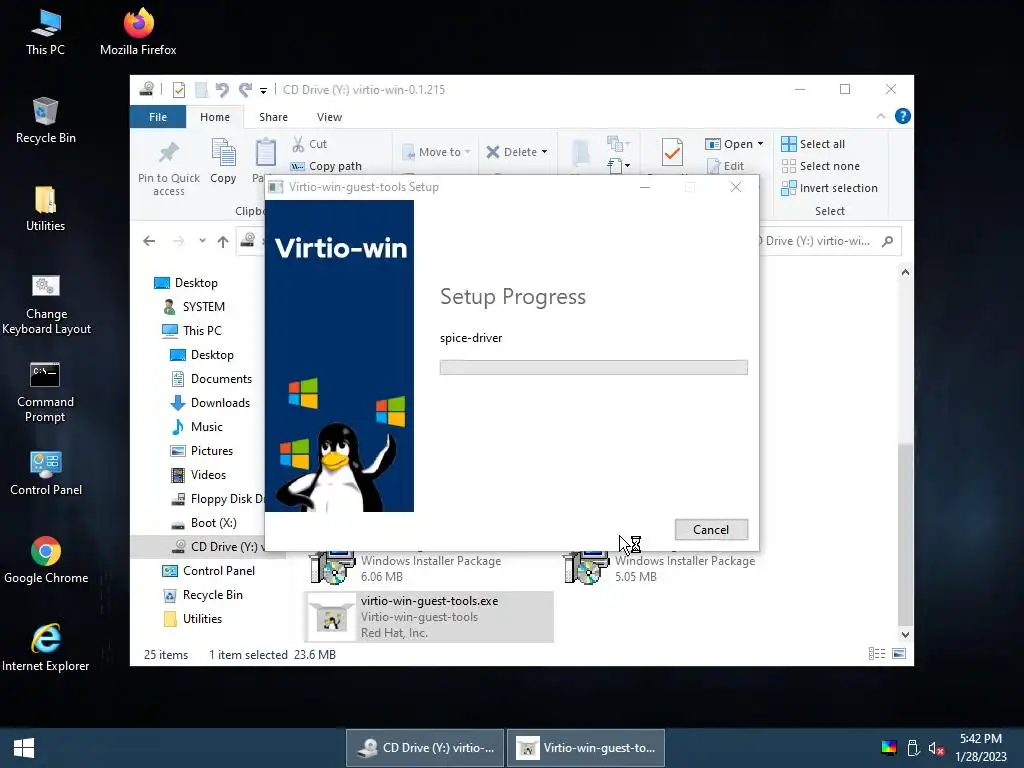Screen dimensions: 1024x768
Task: Open Change Keyboard Layout desktop shortcut
Action: [x=46, y=304]
